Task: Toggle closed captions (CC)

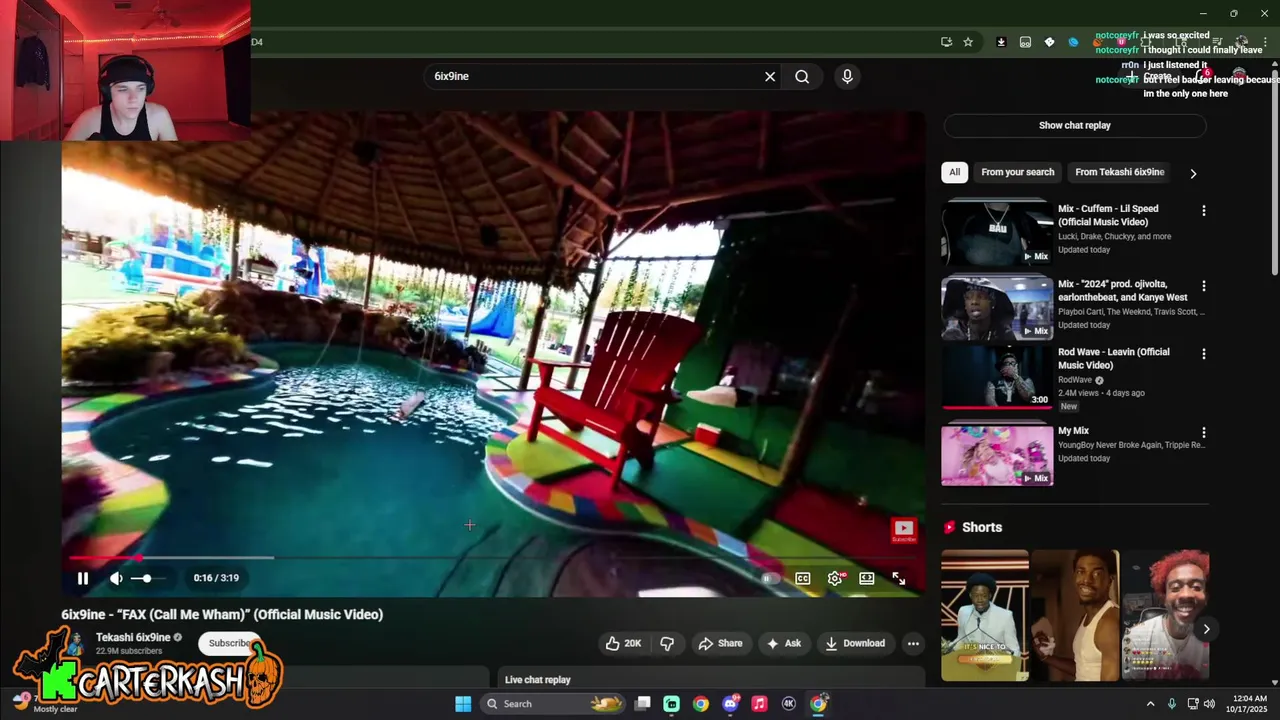Action: (802, 578)
